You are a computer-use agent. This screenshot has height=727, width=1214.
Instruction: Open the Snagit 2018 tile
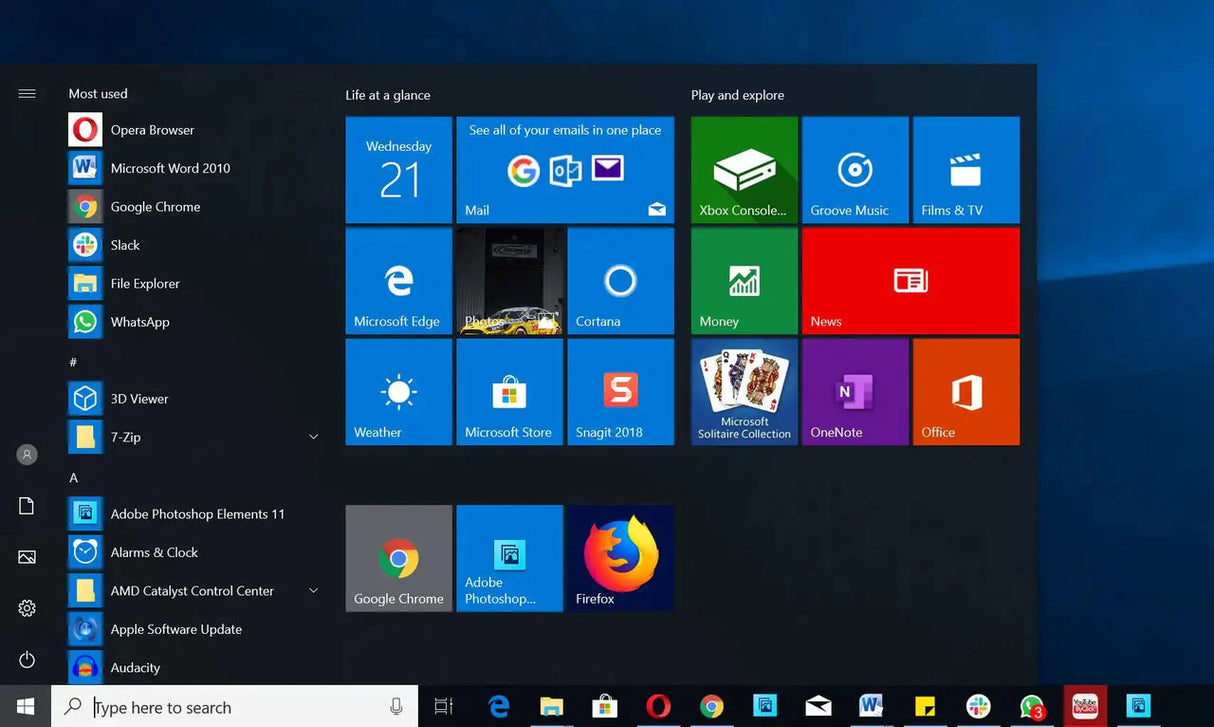(x=620, y=391)
